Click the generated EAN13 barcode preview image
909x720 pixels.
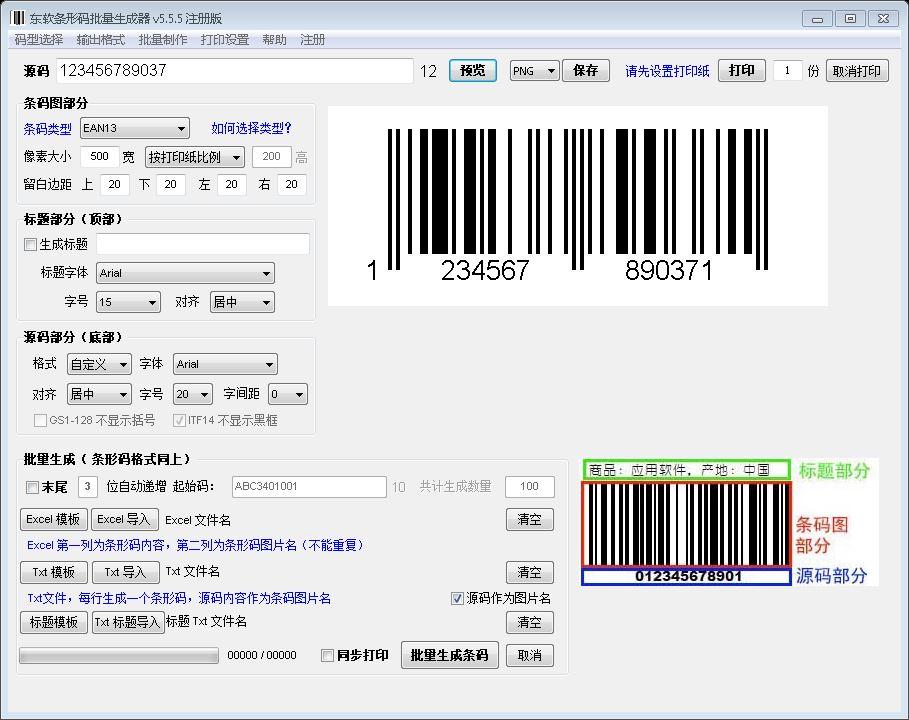[577, 206]
